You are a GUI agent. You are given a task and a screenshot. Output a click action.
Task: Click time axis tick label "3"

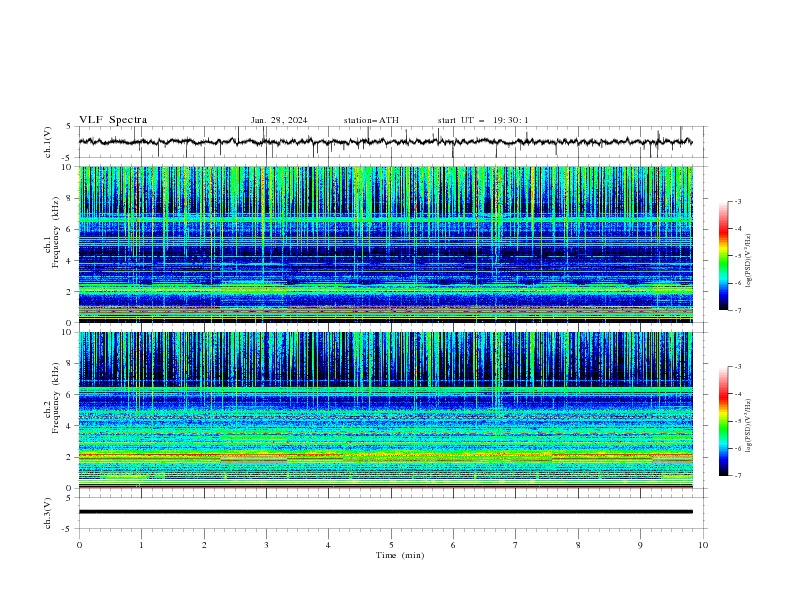tap(266, 545)
